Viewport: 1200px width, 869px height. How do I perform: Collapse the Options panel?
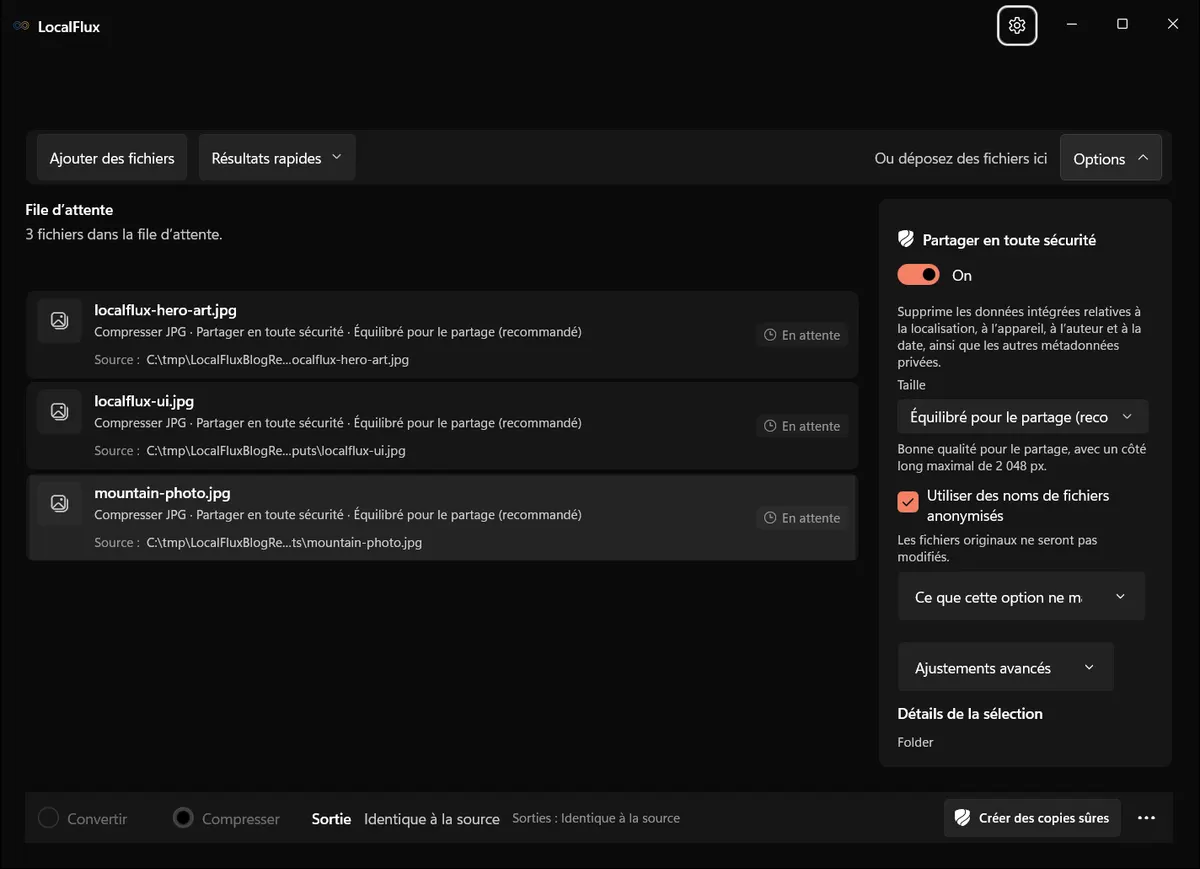coord(1111,158)
